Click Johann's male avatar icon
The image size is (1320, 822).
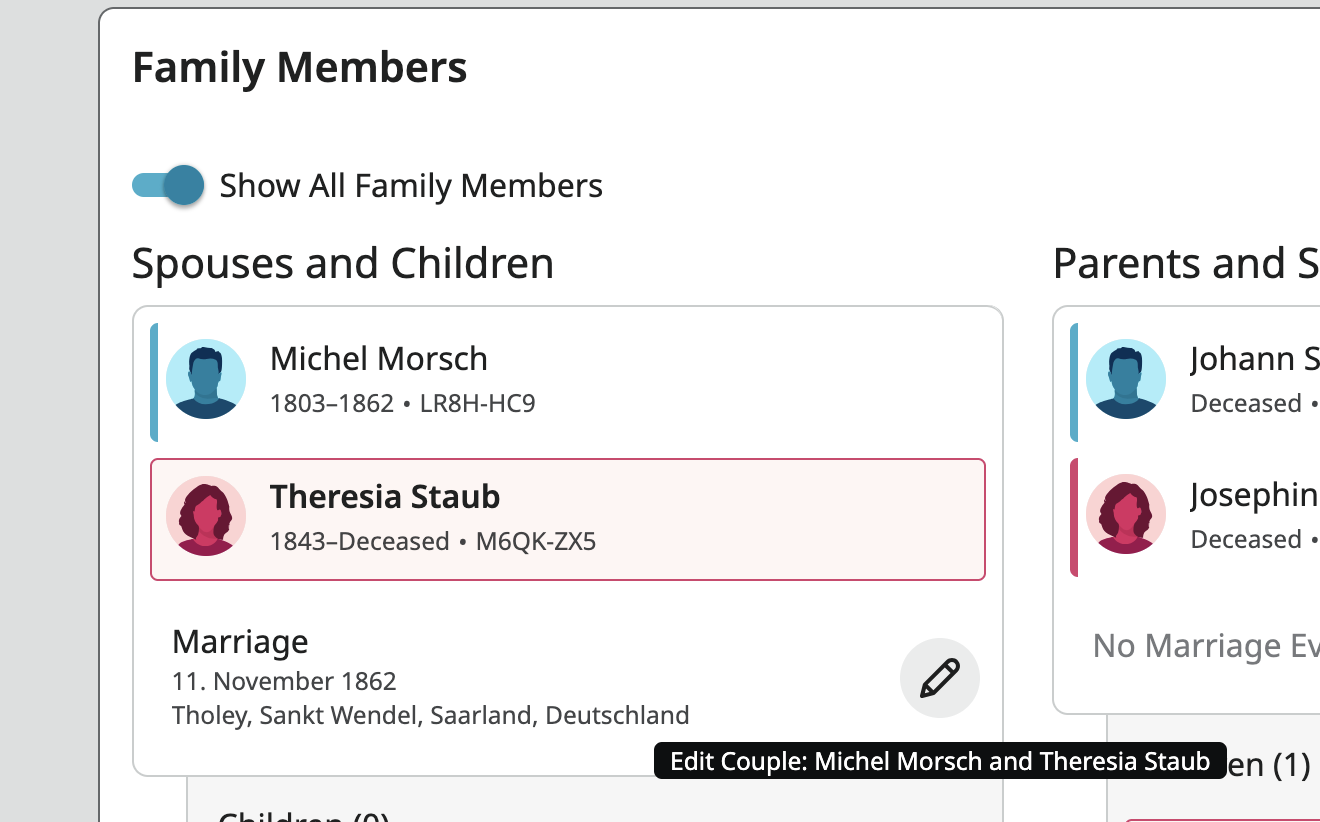click(x=1126, y=379)
